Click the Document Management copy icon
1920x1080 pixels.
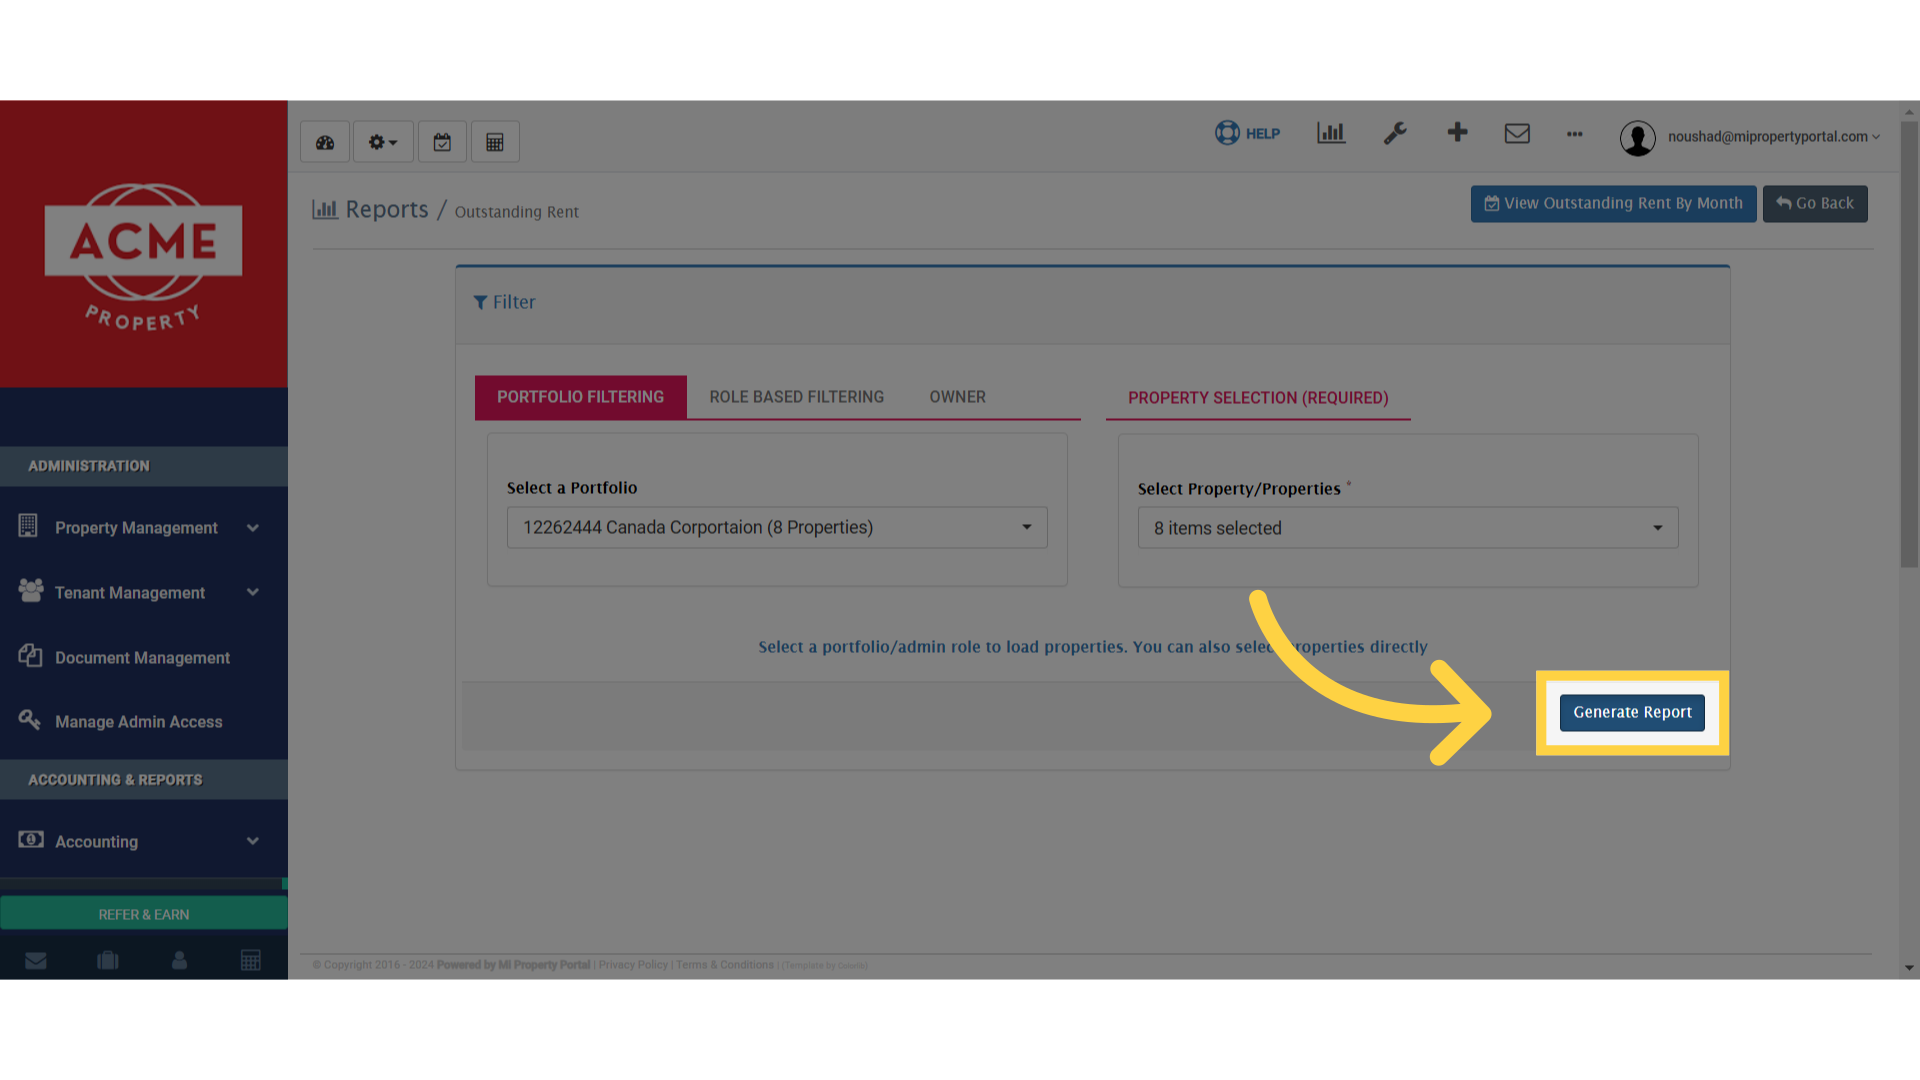pos(30,656)
